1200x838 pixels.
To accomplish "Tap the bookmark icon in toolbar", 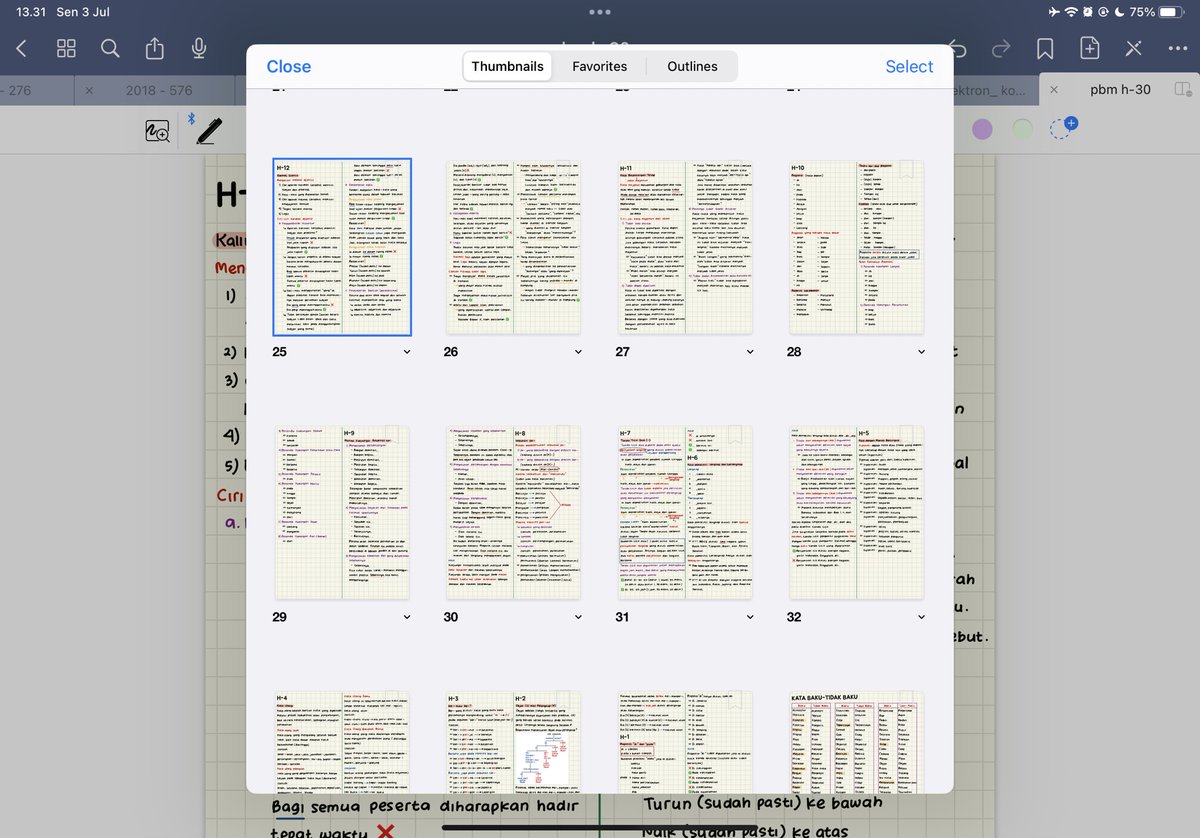I will [x=1045, y=48].
